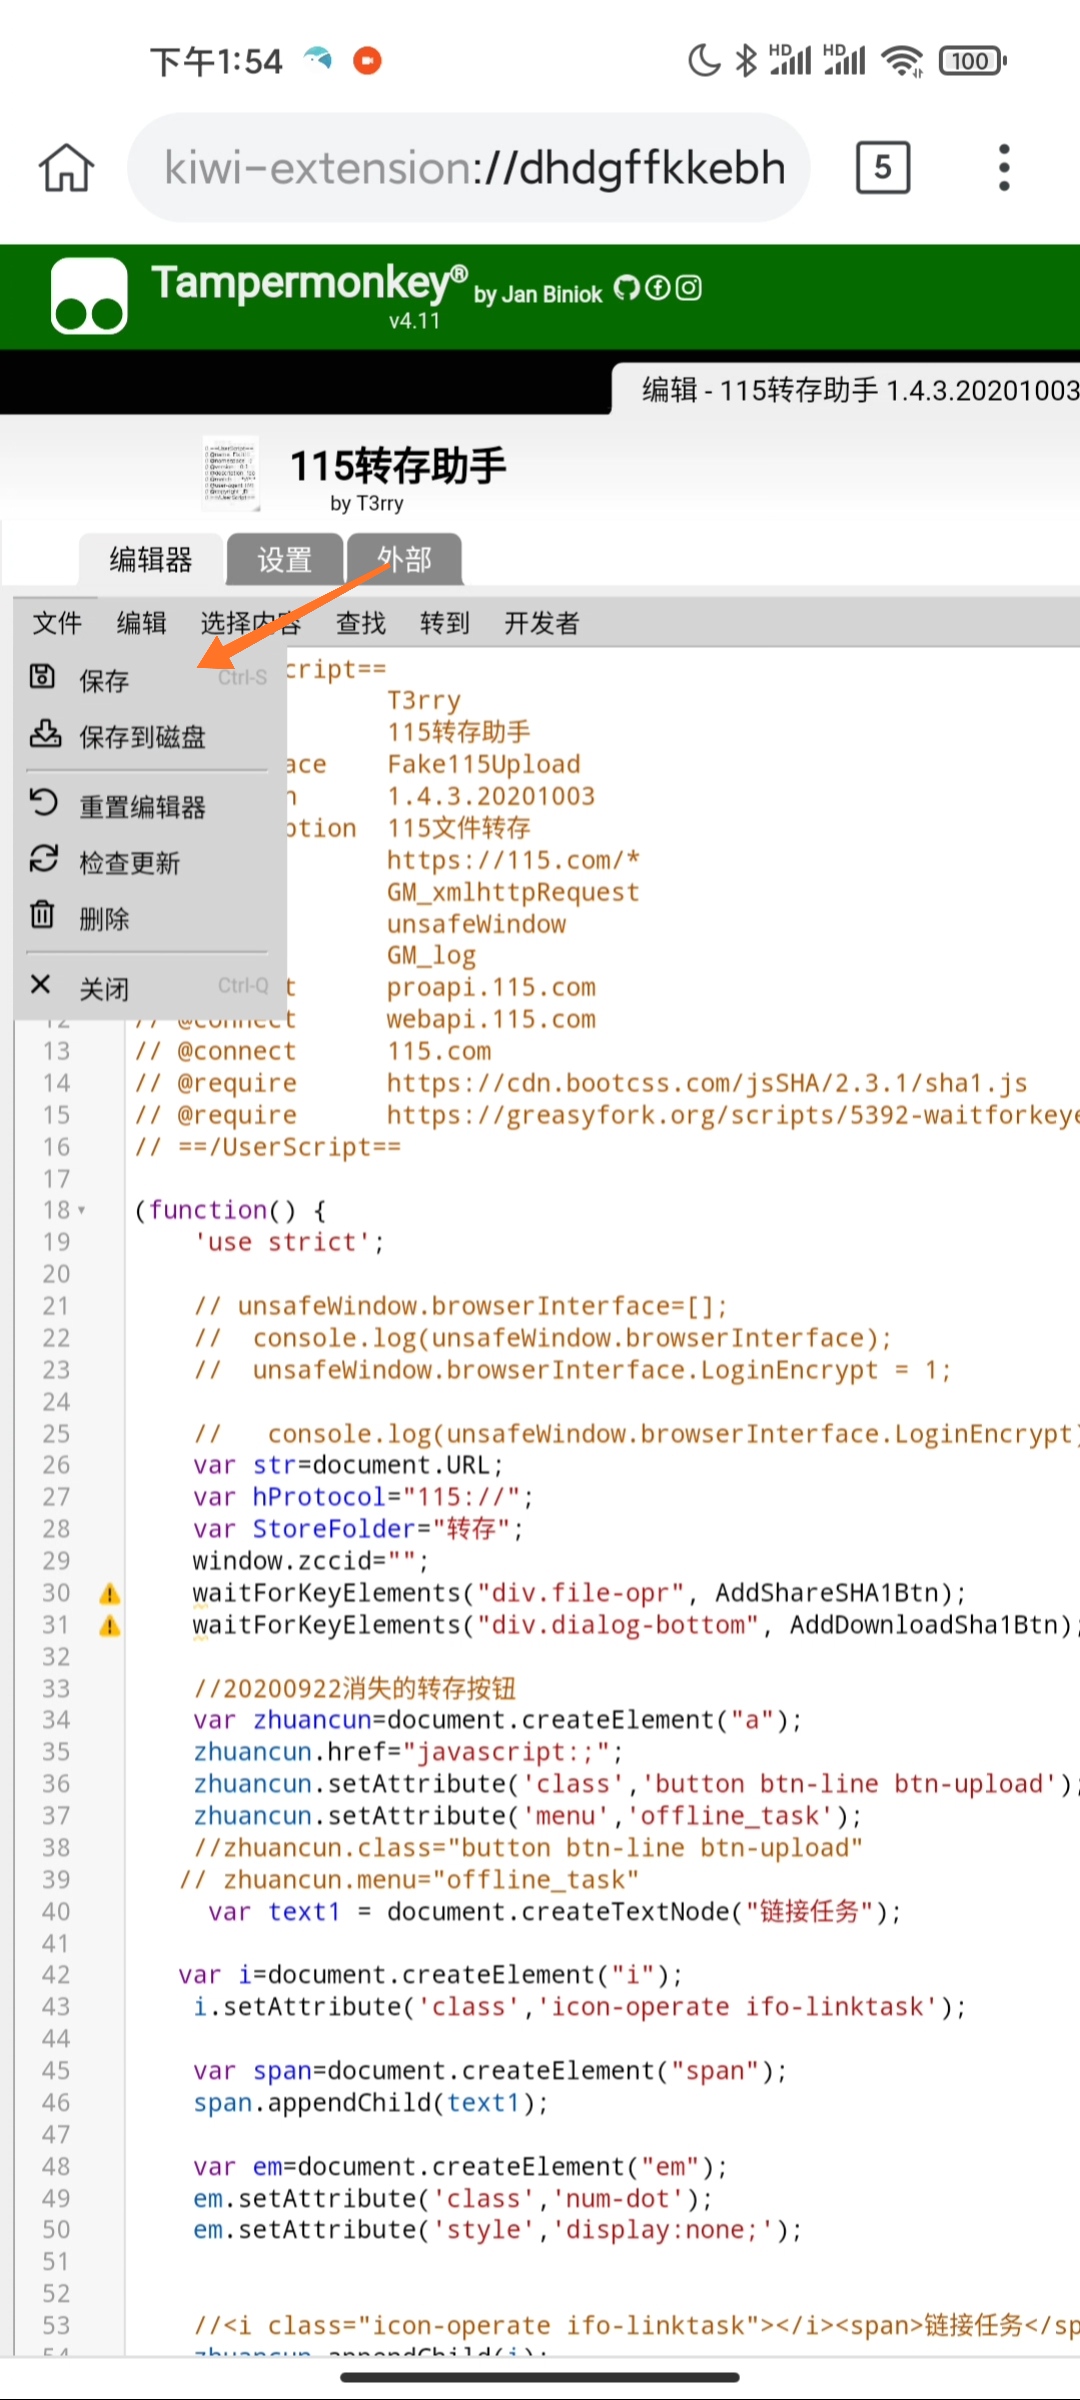Click the text 'proapi.115.com'
1080x2400 pixels.
point(491,987)
